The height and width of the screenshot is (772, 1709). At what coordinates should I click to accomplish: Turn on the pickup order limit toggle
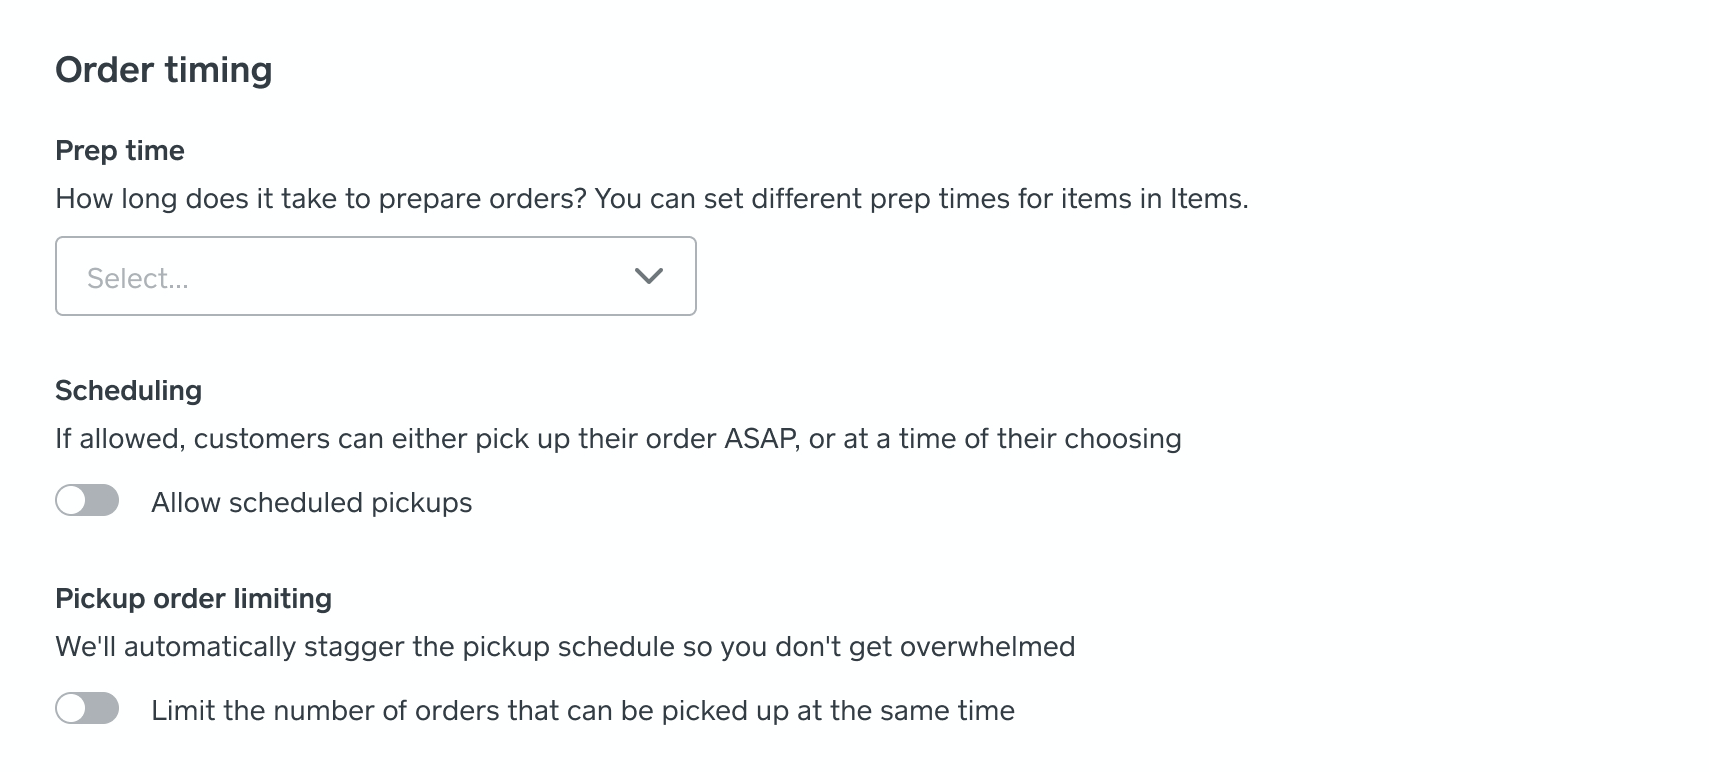pyautogui.click(x=87, y=708)
